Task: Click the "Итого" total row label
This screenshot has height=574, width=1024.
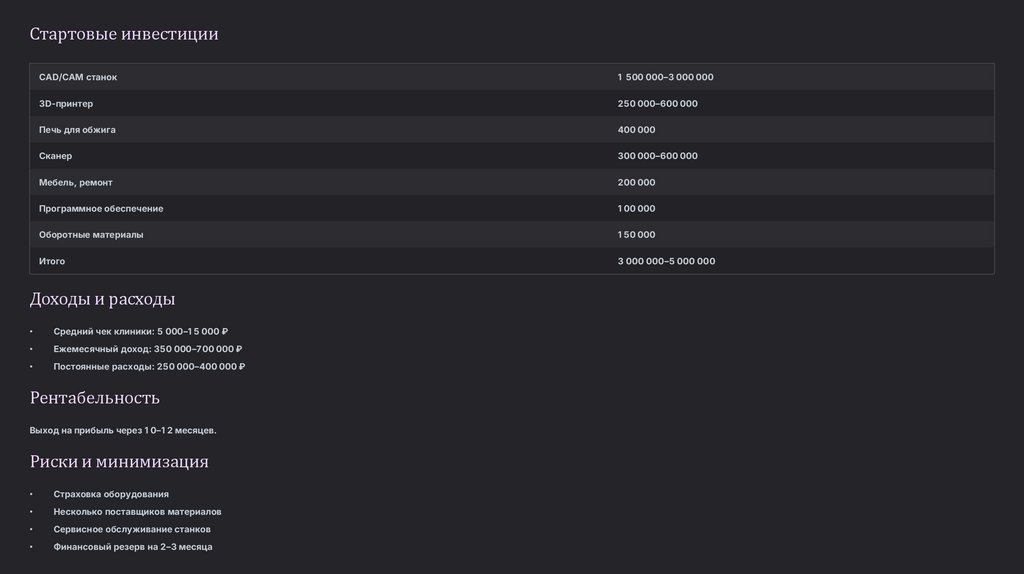Action: point(52,261)
